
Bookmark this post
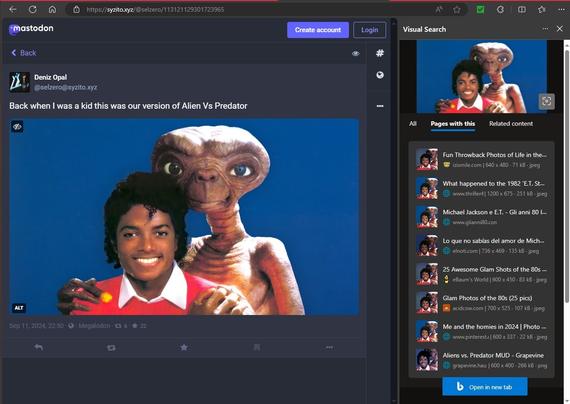[x=257, y=347]
